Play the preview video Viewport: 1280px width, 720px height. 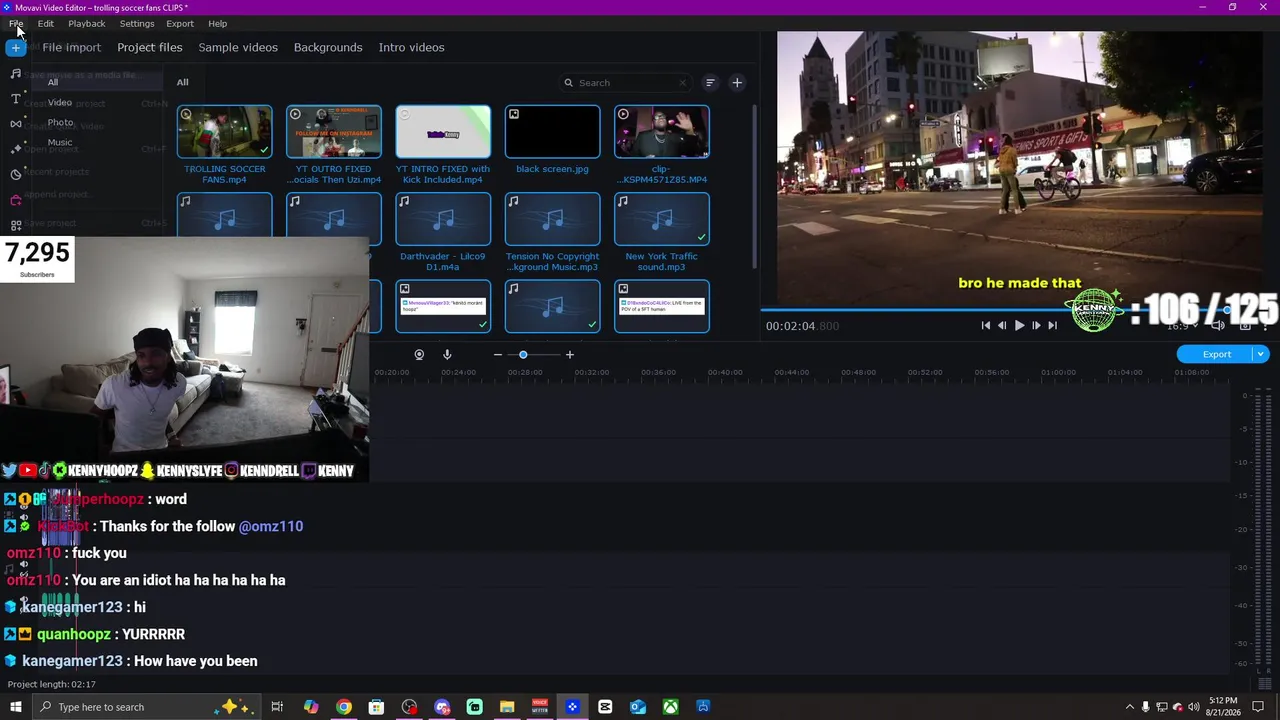[1019, 325]
